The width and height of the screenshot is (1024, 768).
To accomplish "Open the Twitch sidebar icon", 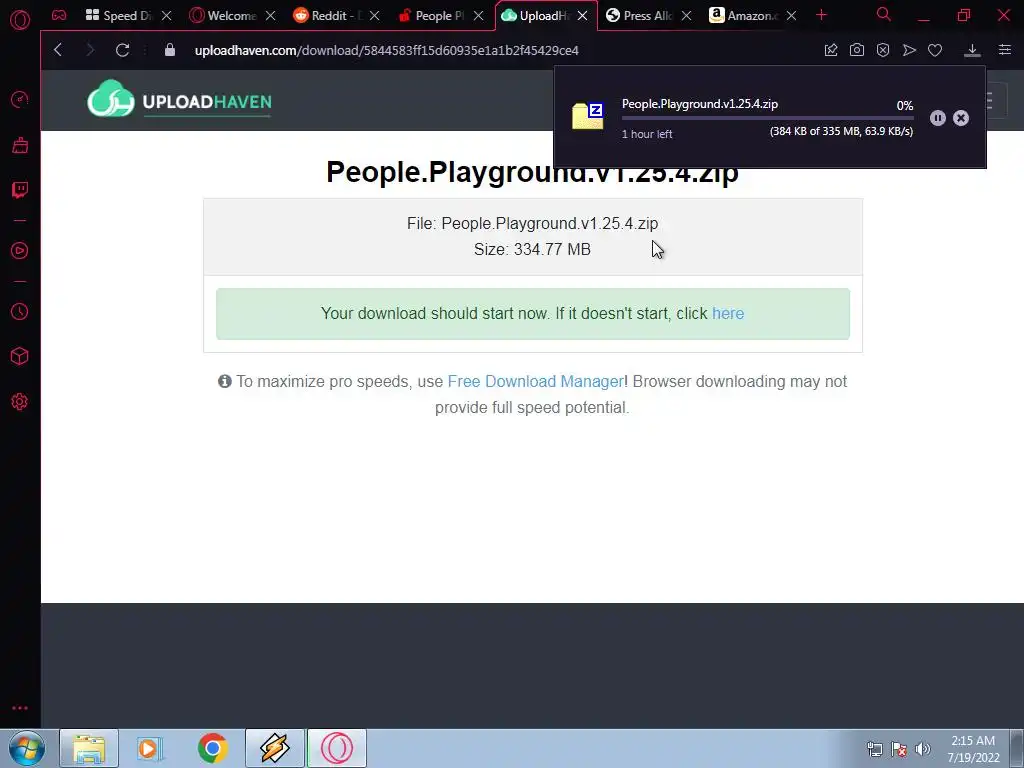I will click(x=20, y=190).
